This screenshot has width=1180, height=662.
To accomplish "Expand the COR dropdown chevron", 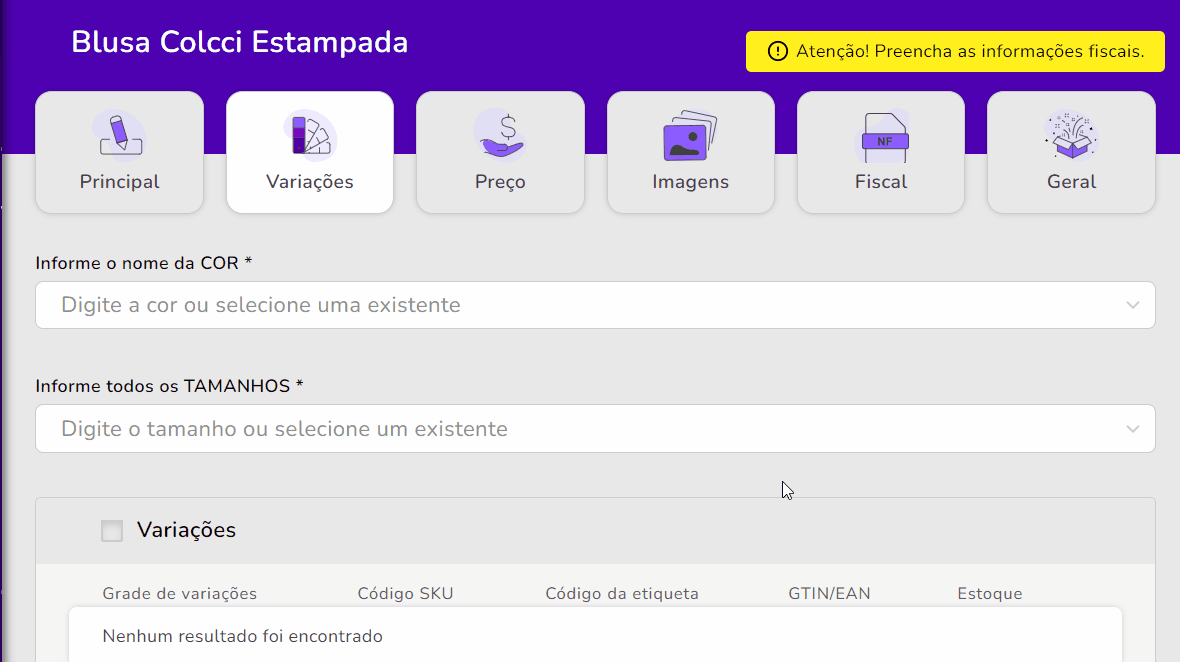I will (x=1133, y=305).
